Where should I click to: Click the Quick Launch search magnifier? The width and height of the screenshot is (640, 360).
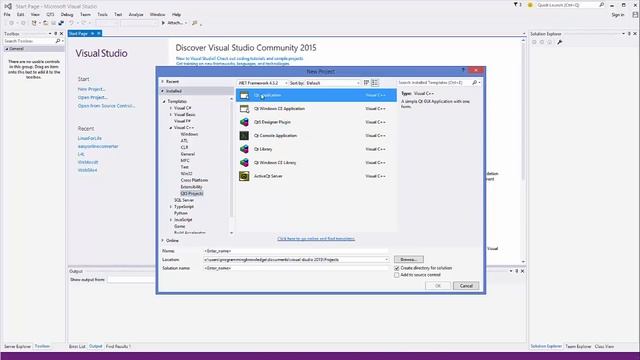(x=602, y=5)
